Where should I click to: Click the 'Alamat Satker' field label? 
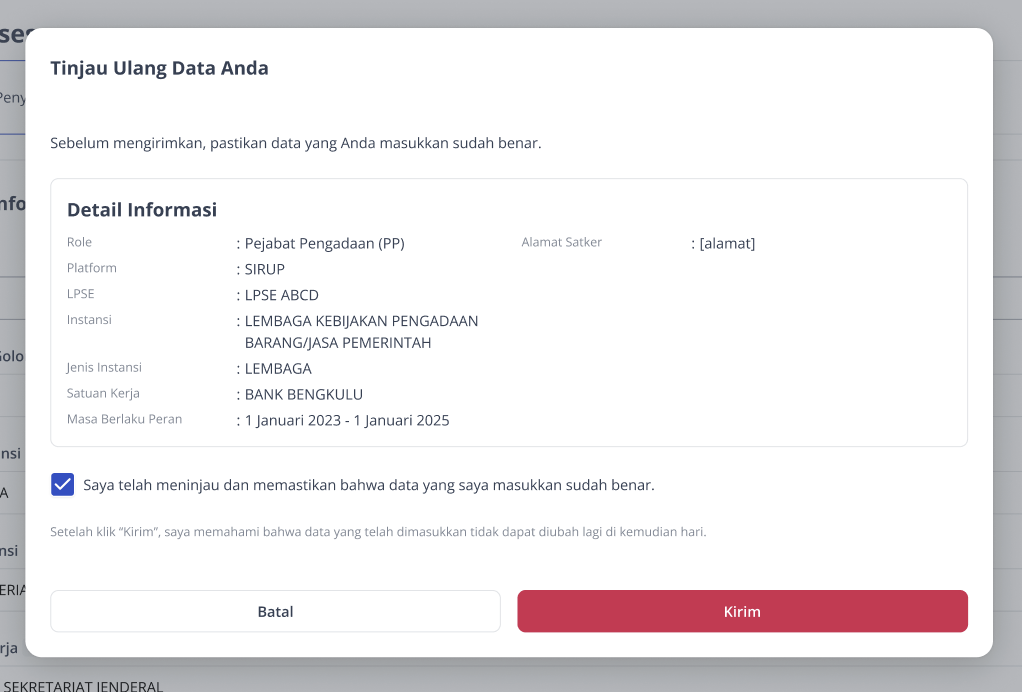point(562,242)
